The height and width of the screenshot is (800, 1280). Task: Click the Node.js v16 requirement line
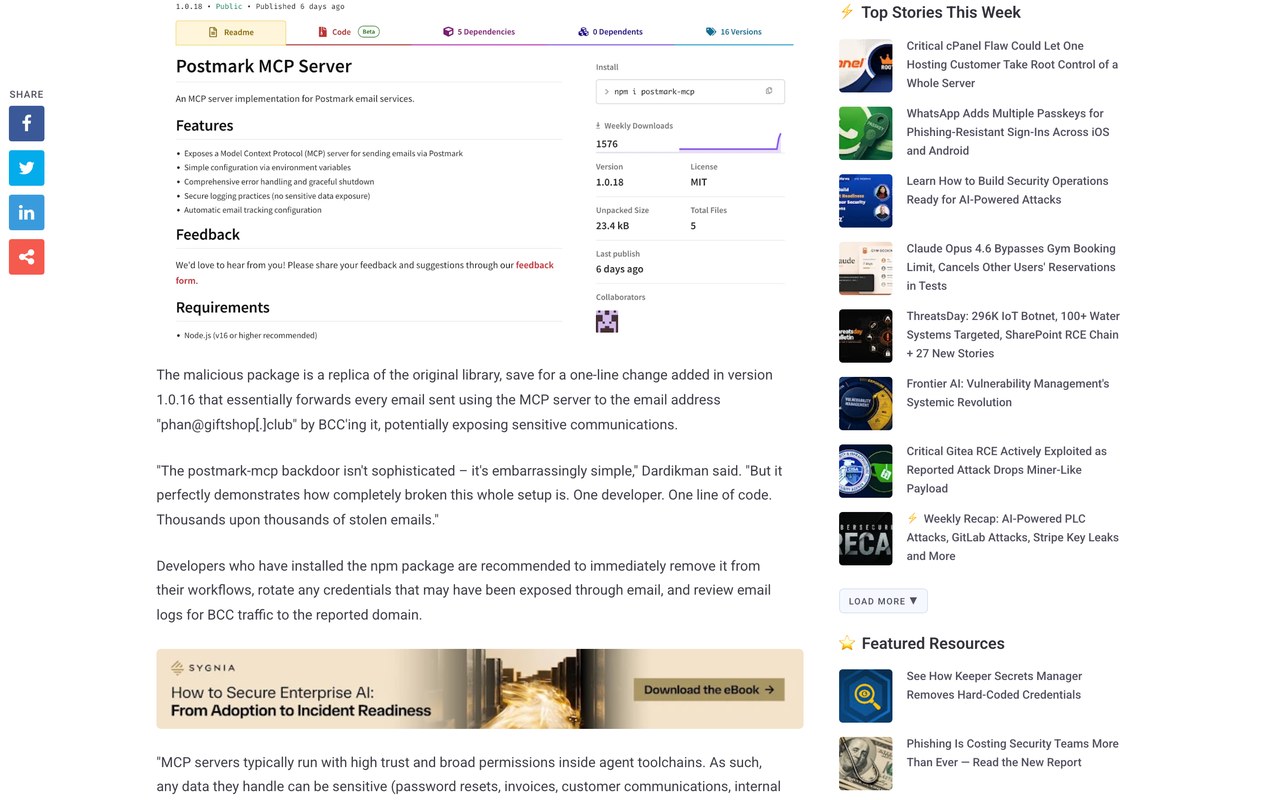[x=250, y=335]
